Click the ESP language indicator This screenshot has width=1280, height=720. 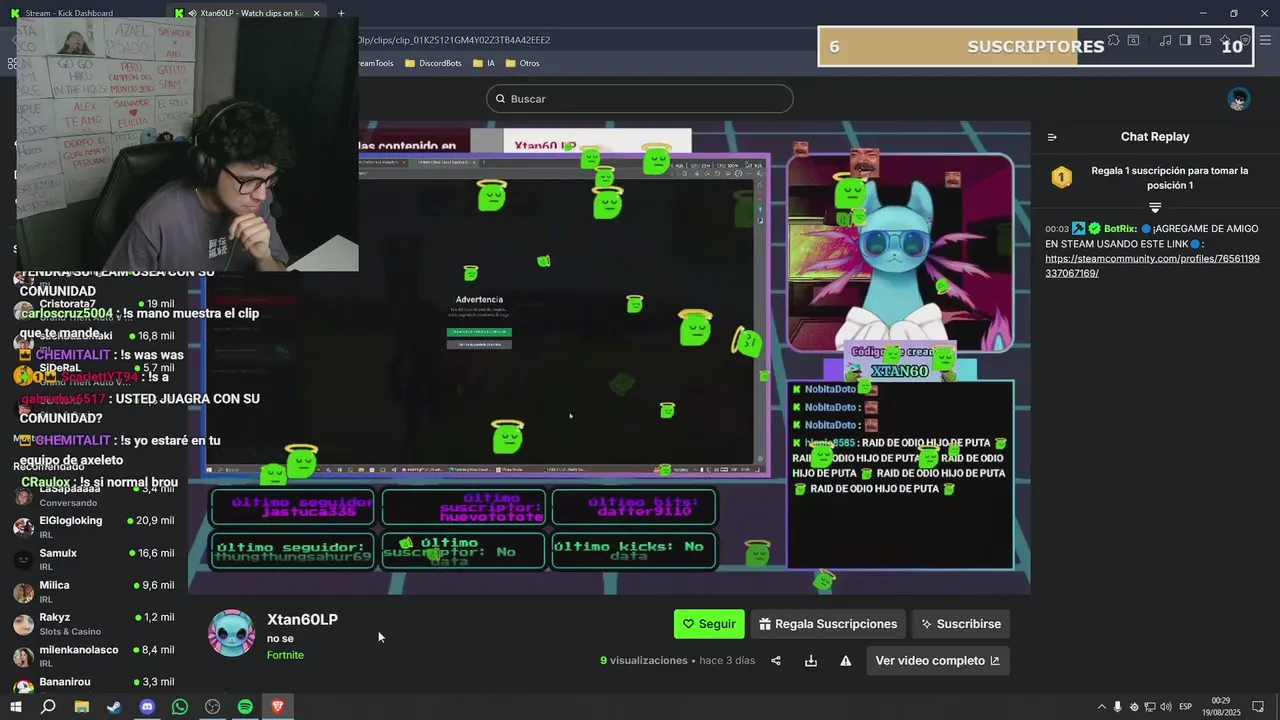1186,707
